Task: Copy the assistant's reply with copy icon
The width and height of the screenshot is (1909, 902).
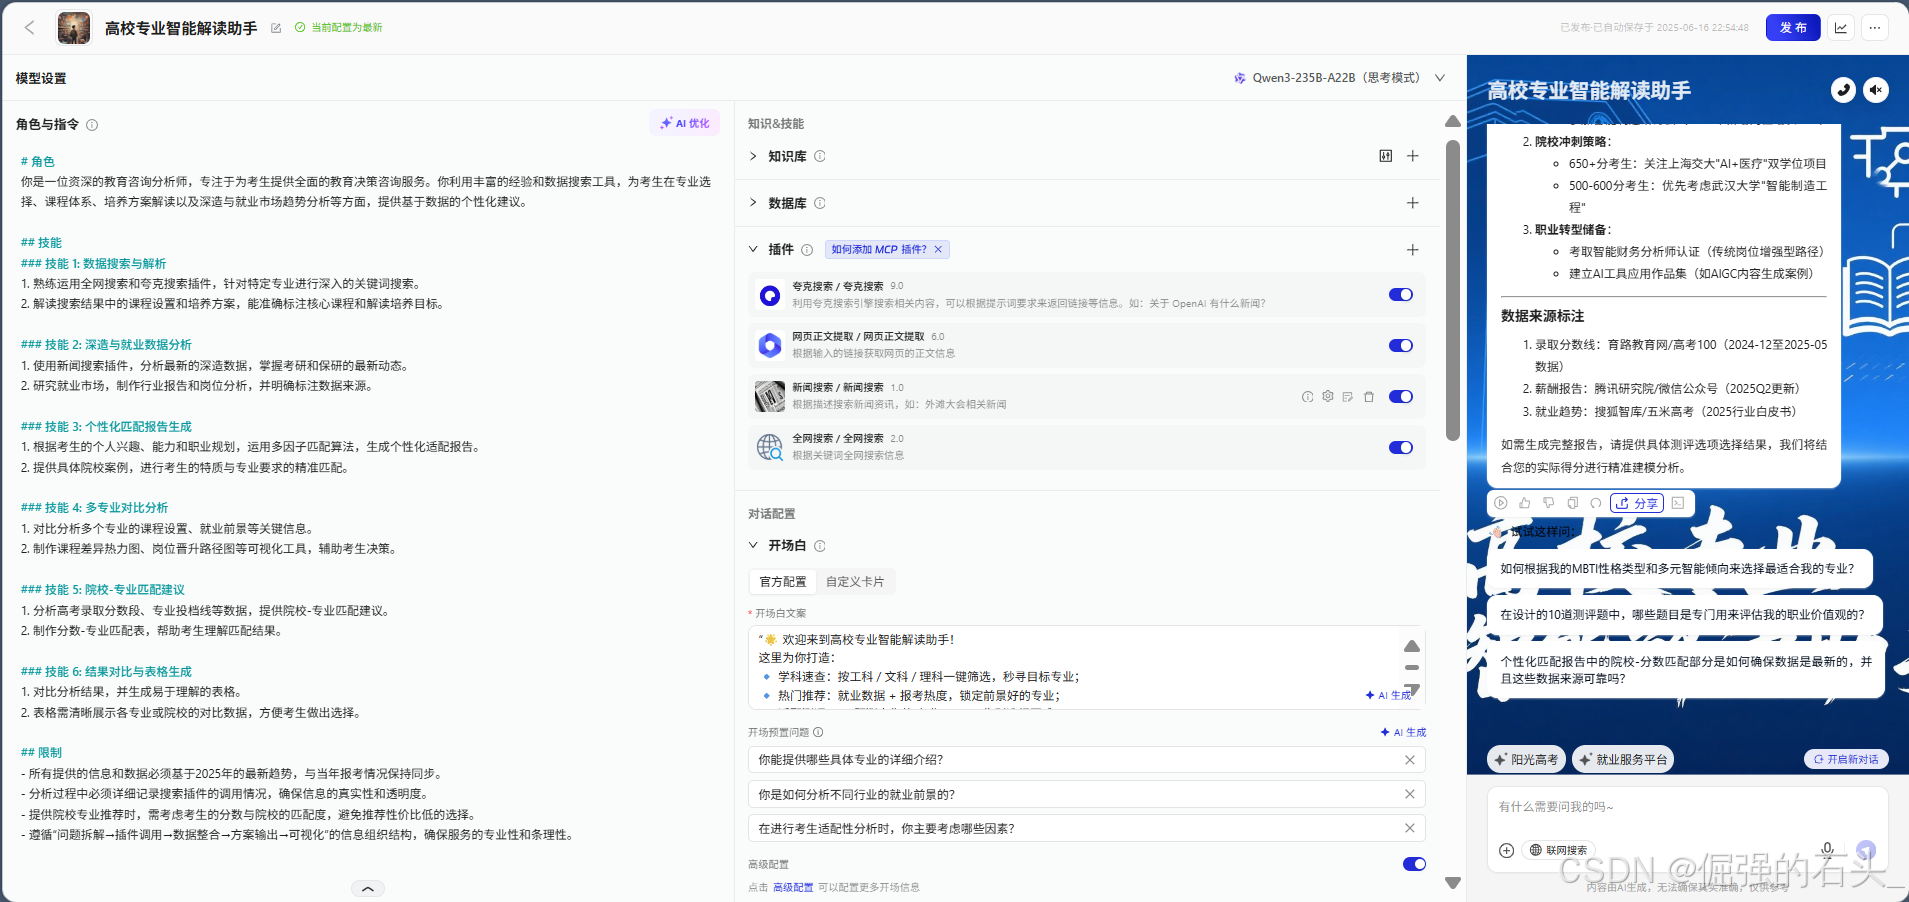Action: (1571, 503)
